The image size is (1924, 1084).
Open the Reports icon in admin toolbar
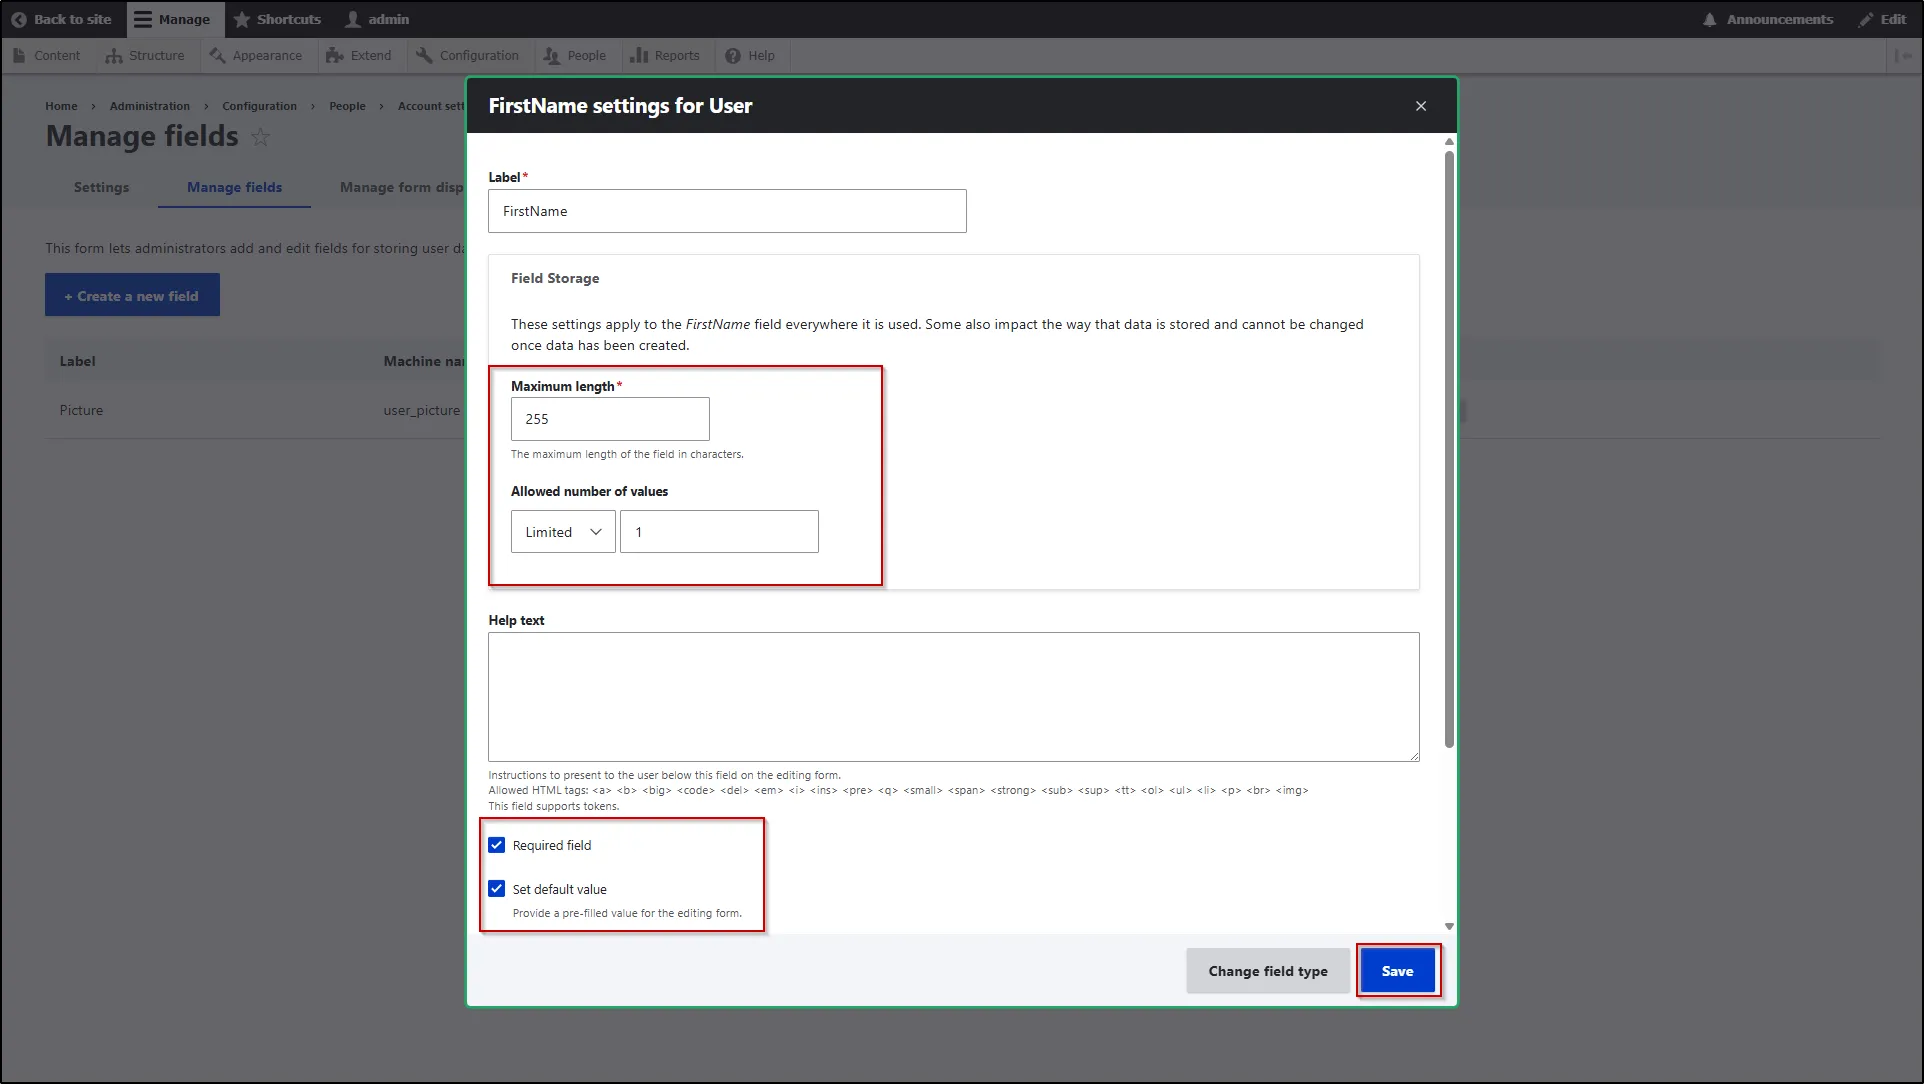(639, 55)
